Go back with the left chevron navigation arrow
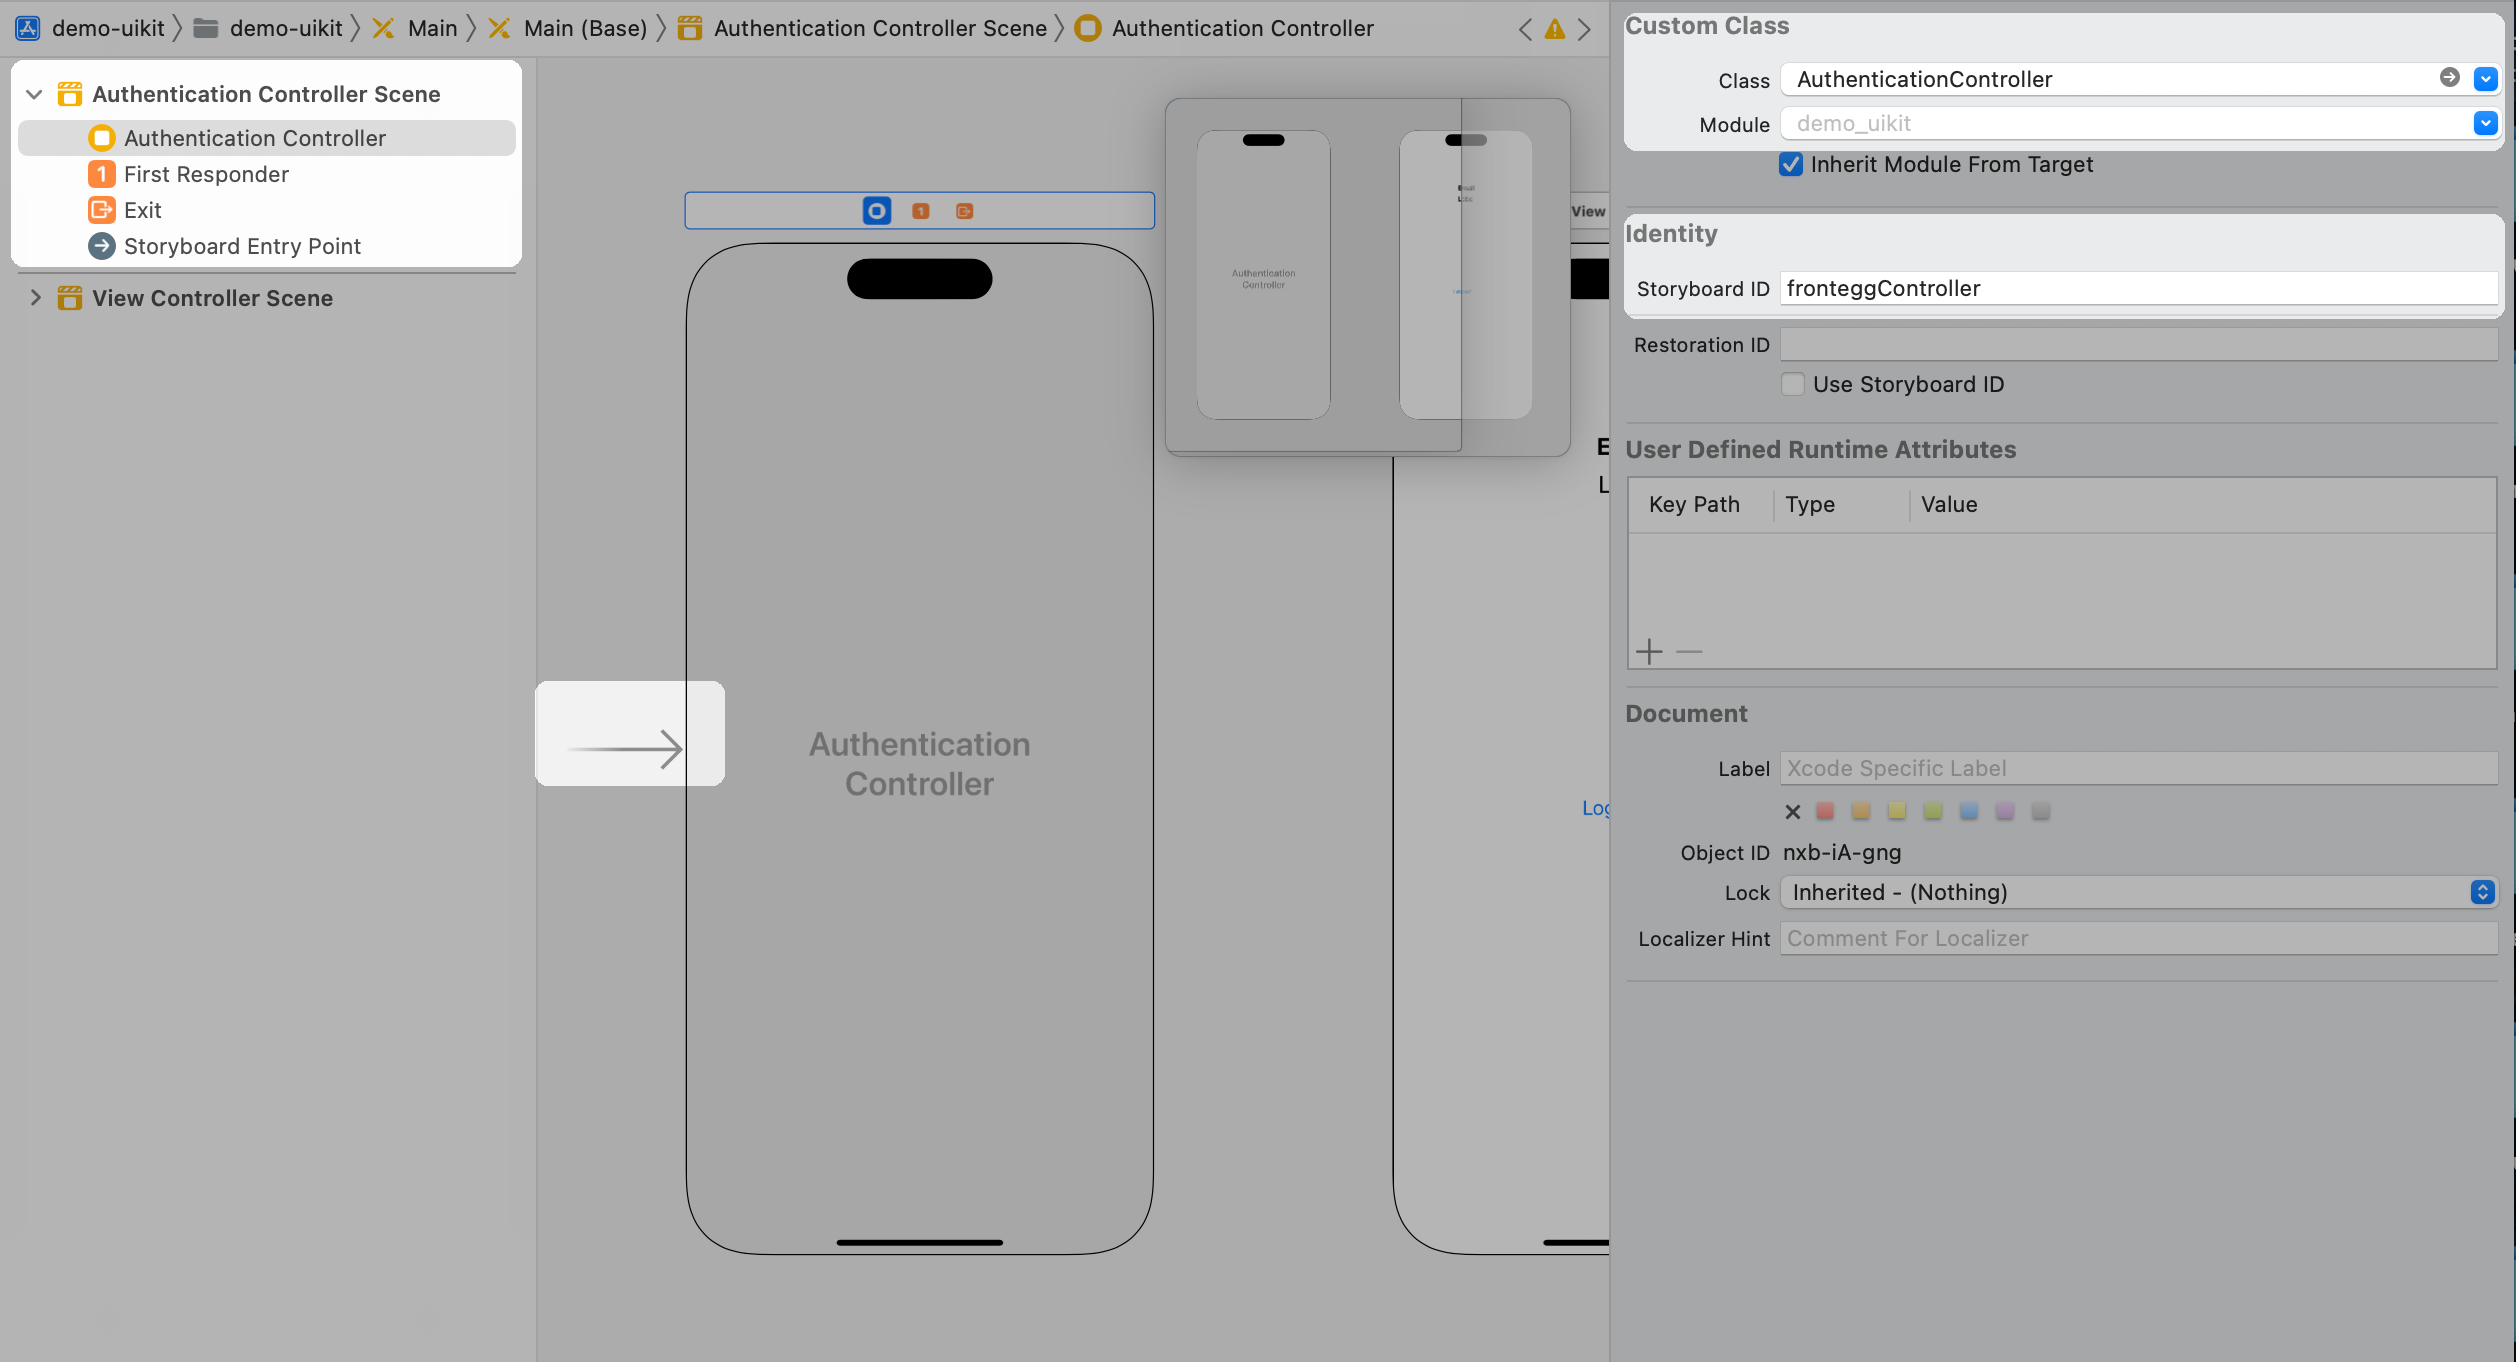 pos(1525,29)
